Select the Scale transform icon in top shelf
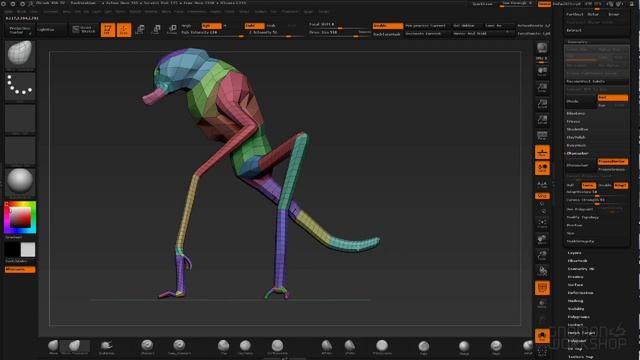This screenshot has height=360, width=640. [x=156, y=30]
